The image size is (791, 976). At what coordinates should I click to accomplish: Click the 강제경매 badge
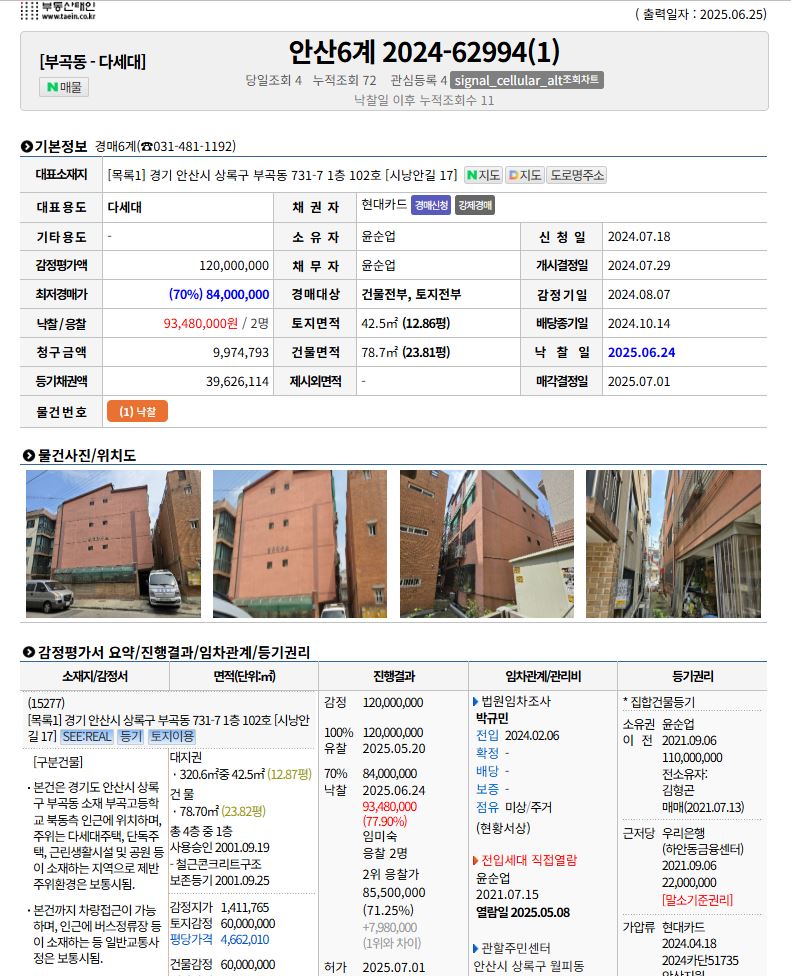coord(475,205)
